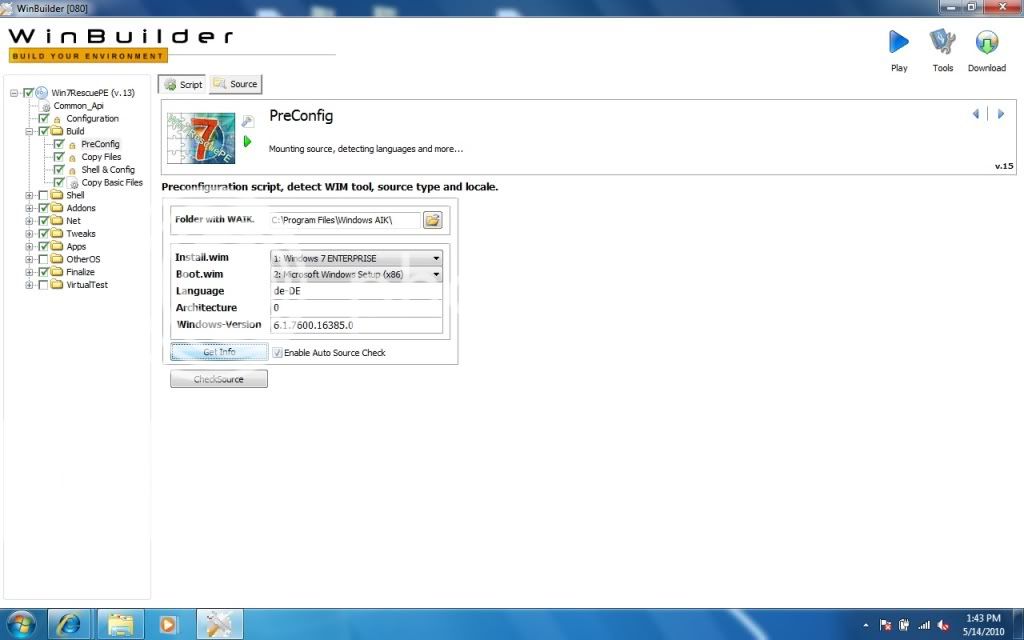The height and width of the screenshot is (640, 1024).
Task: Launch Internet Explorer from taskbar
Action: pos(69,624)
